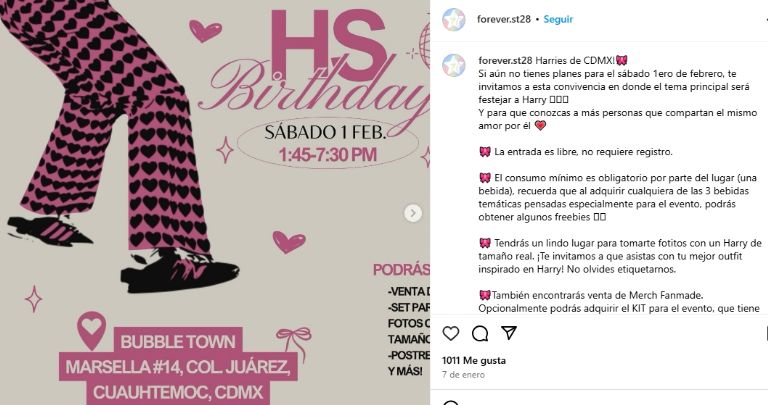Open comments via the speech bubble icon
Image resolution: width=768 pixels, height=405 pixels.
pyautogui.click(x=480, y=334)
